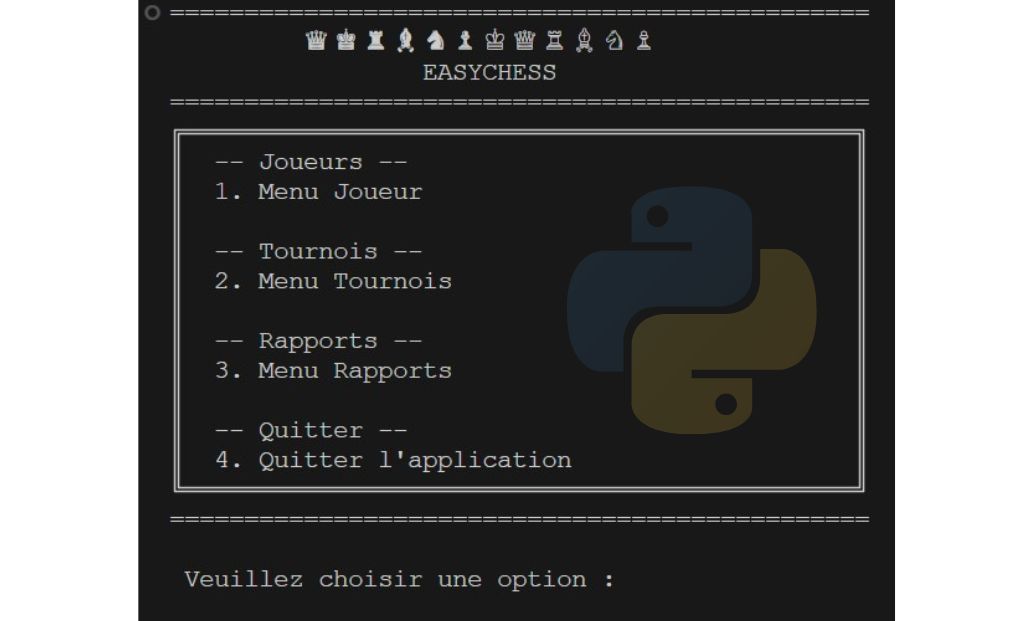Click the outlined pawn chess glyph
1028x621 pixels.
pos(644,41)
